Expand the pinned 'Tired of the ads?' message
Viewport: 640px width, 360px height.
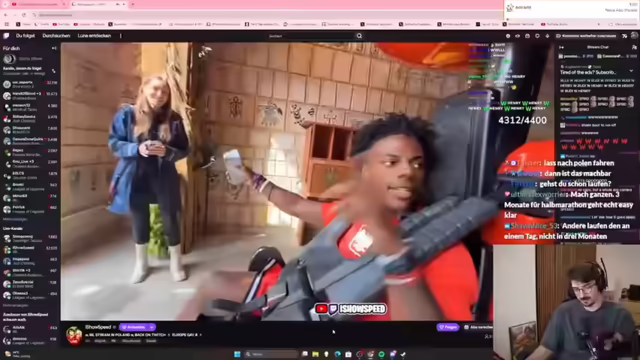(x=631, y=71)
